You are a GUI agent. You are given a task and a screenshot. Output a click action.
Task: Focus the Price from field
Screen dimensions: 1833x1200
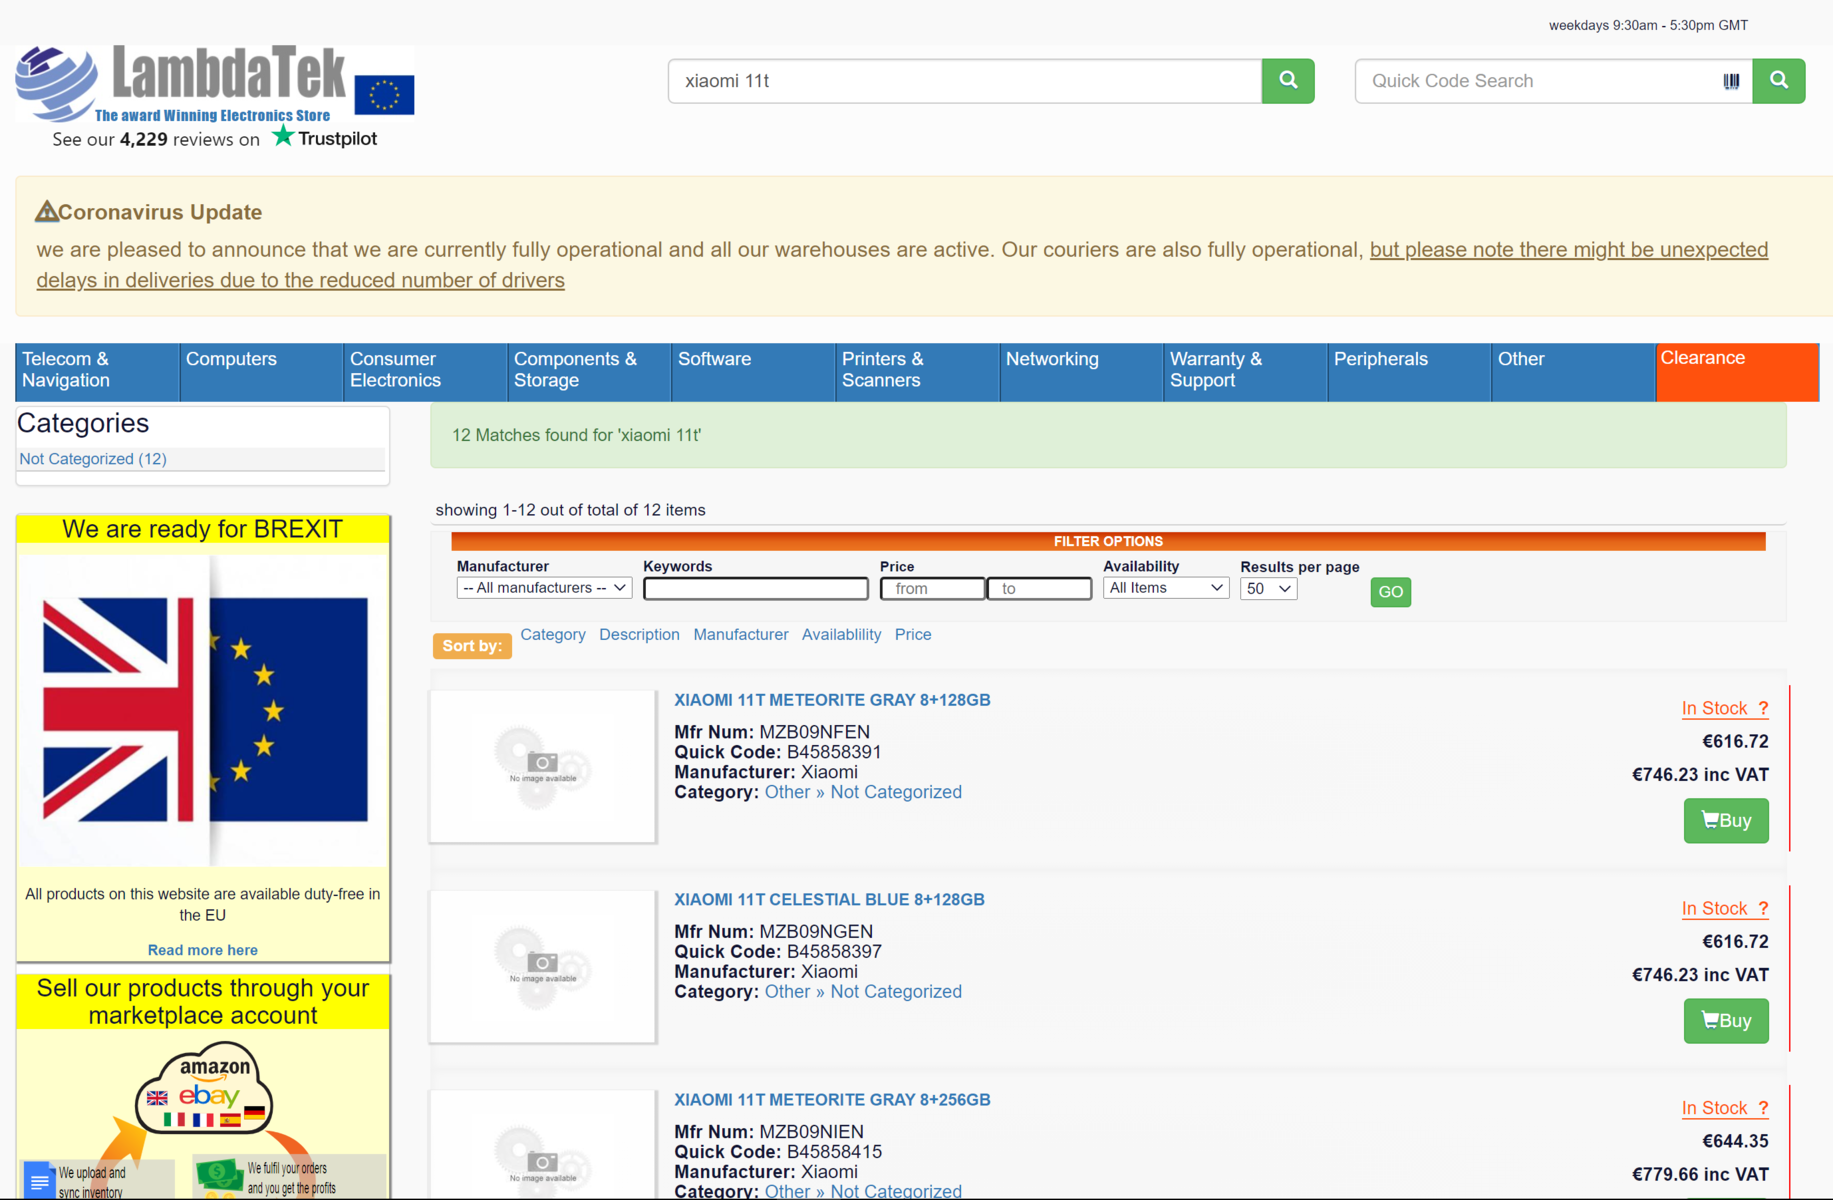coord(932,589)
